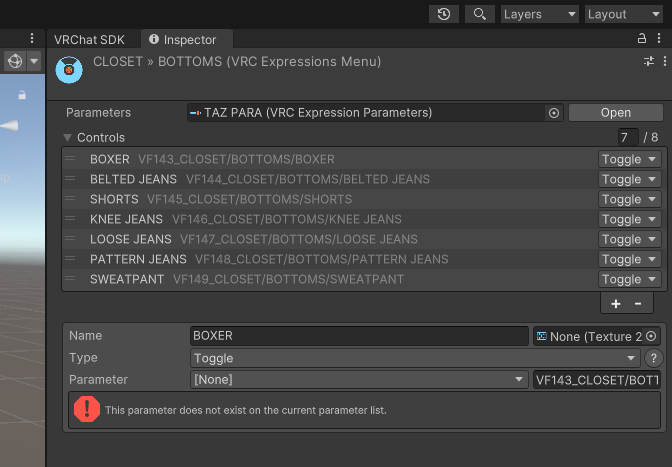The height and width of the screenshot is (467, 672).
Task: Open the Parameter [None] dropdown
Action: pos(359,380)
